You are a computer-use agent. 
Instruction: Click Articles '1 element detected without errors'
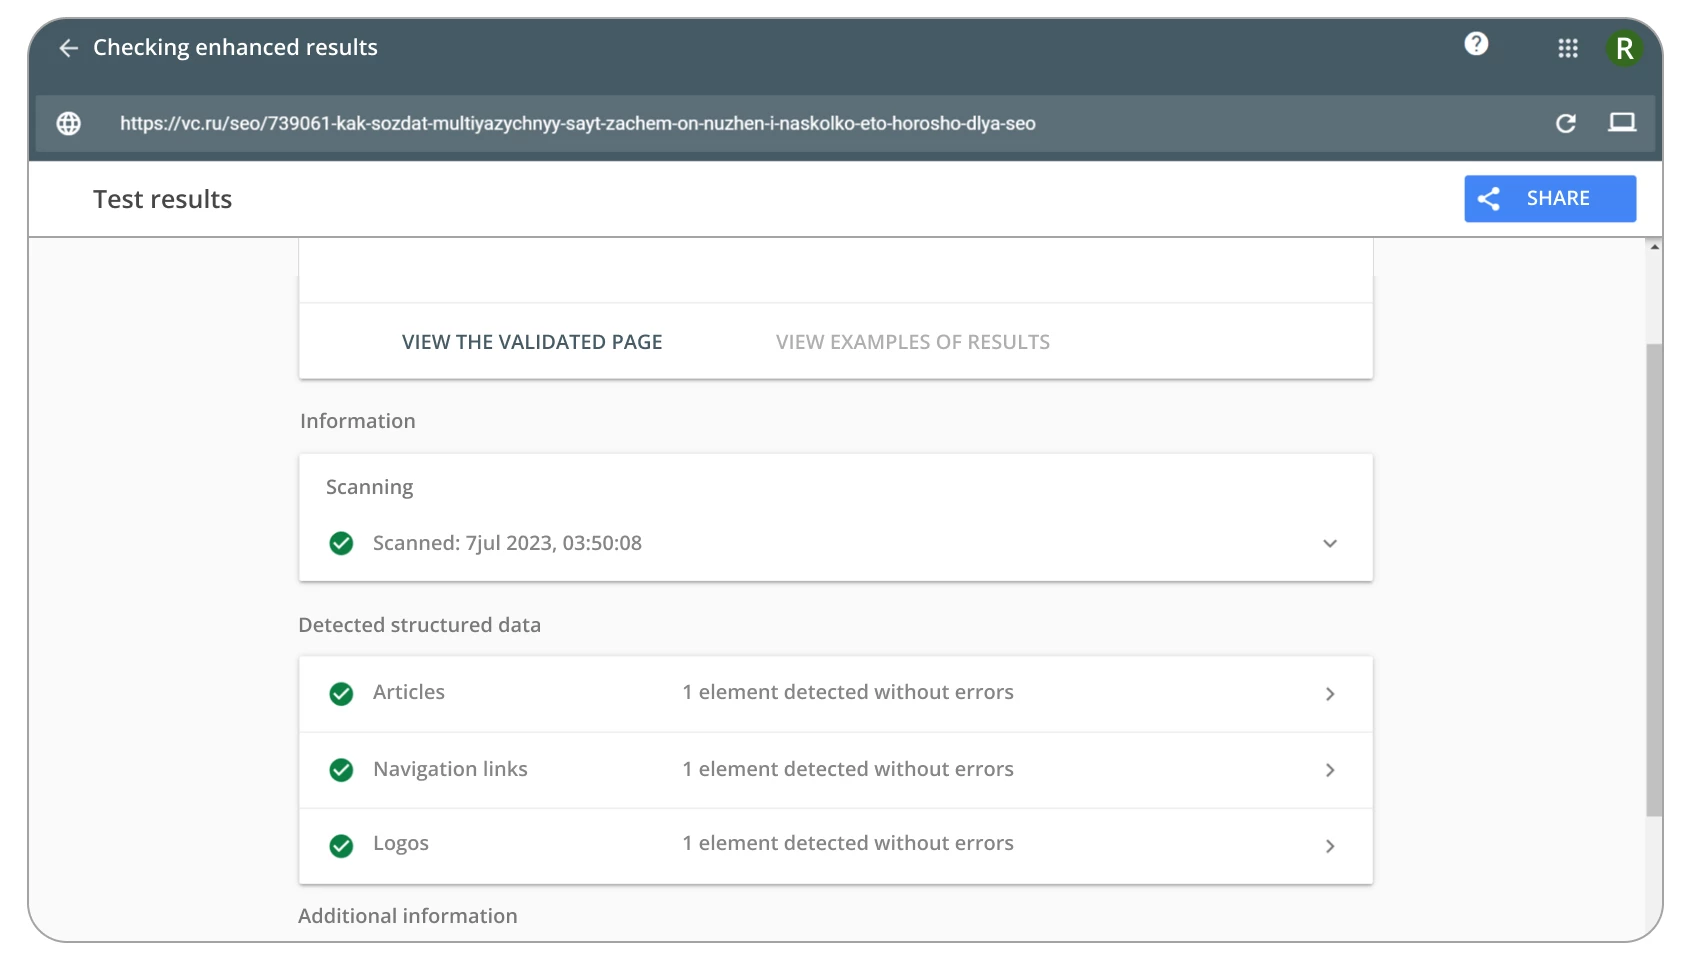(x=848, y=692)
